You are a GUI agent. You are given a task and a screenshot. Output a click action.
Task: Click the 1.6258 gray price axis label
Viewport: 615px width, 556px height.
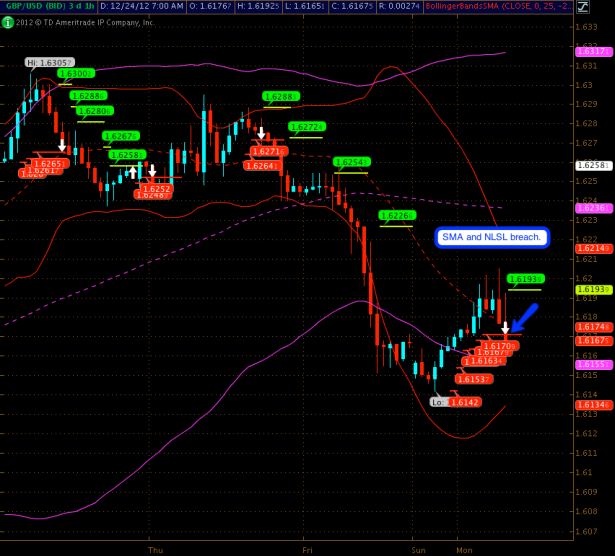pyautogui.click(x=593, y=165)
